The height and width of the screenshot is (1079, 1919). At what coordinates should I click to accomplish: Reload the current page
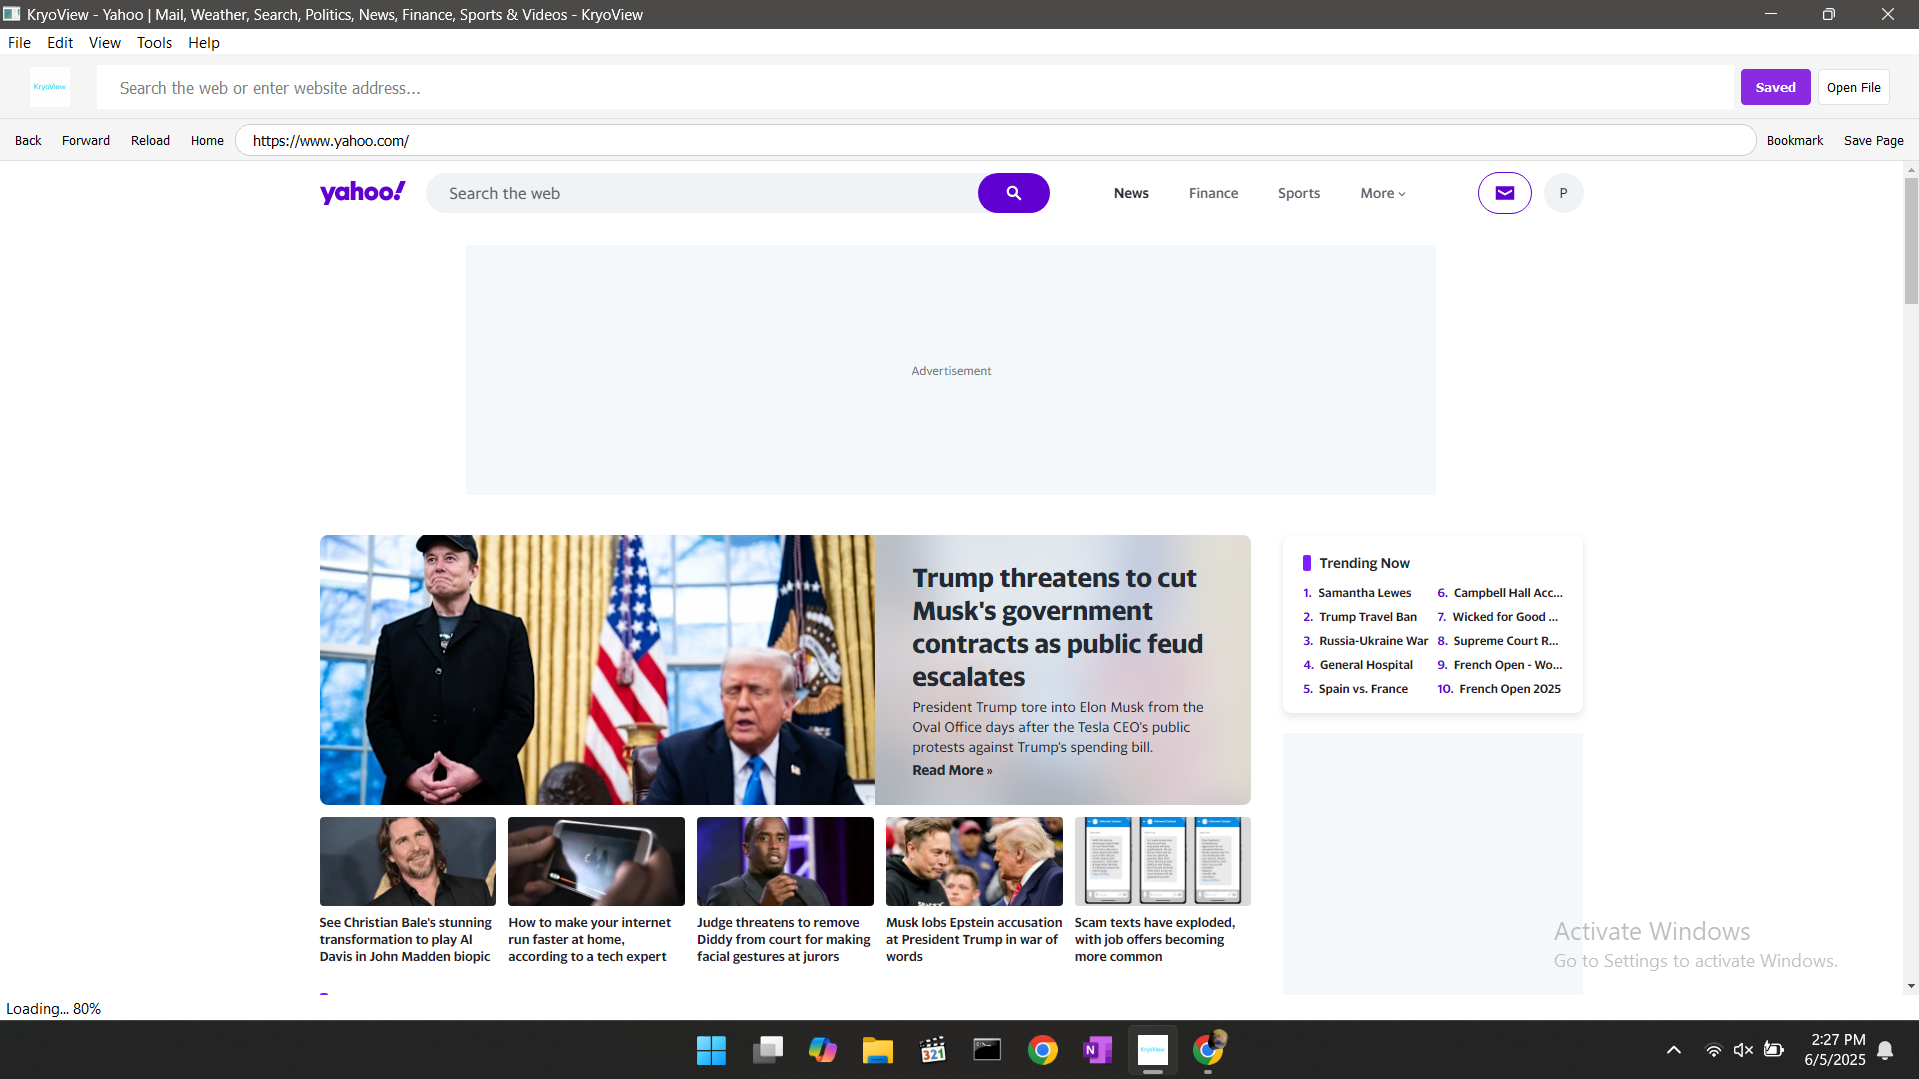click(x=150, y=140)
